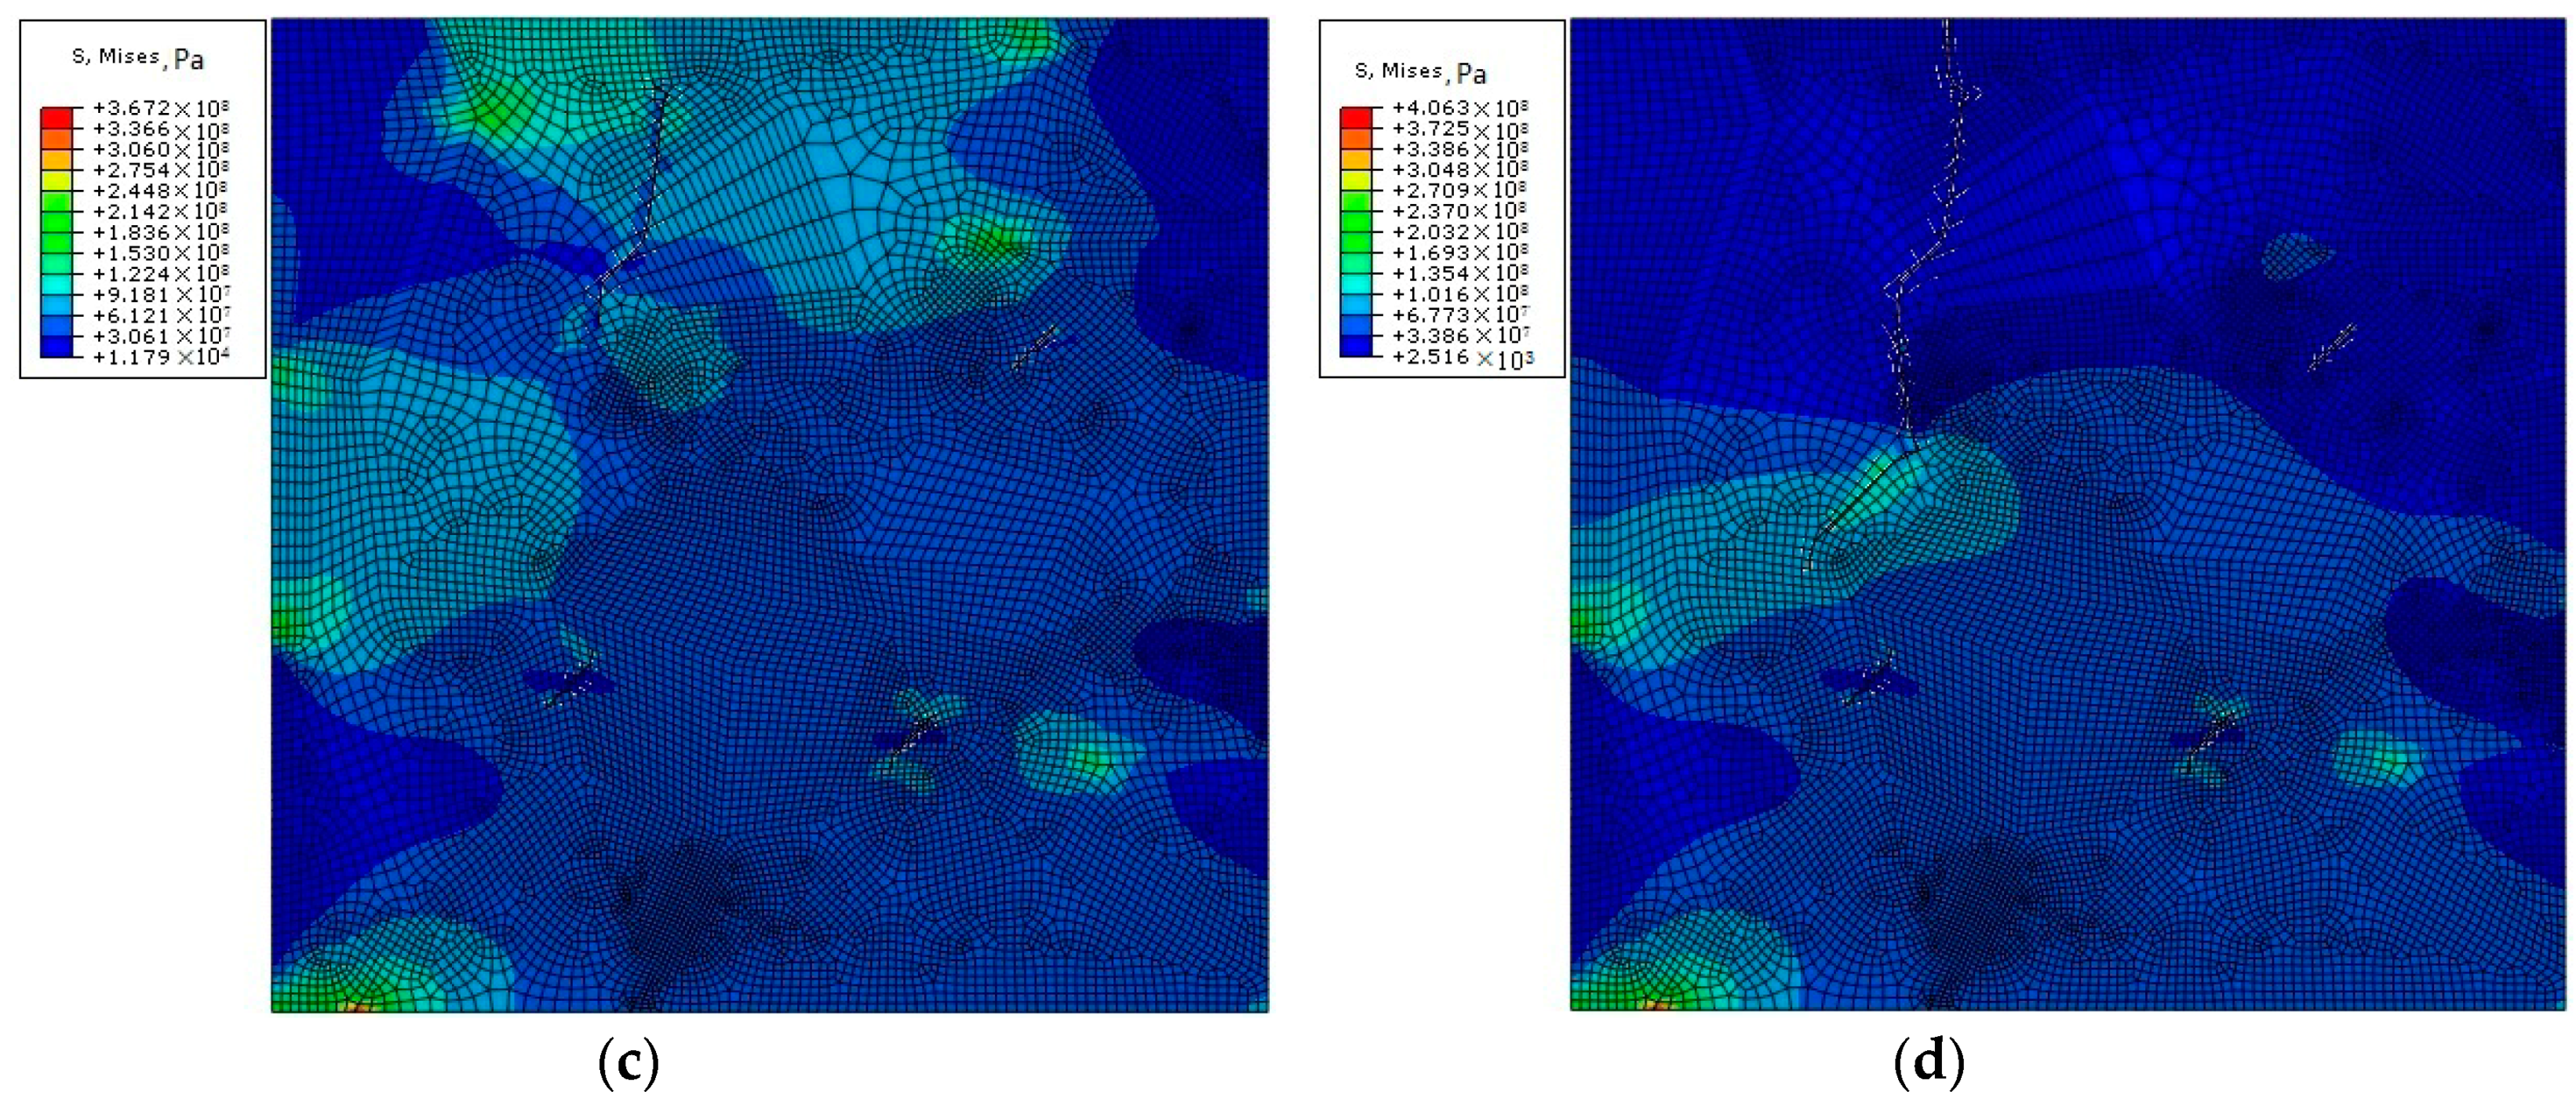The width and height of the screenshot is (2576, 1106).
Task: Click the (c) subfigure label
Action: [x=628, y=1064]
